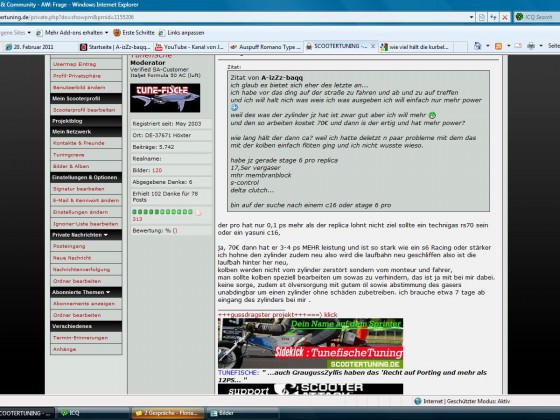Click the YouTube favicon on the YouTube tab
The height and width of the screenshot is (420, 560).
pos(158,47)
